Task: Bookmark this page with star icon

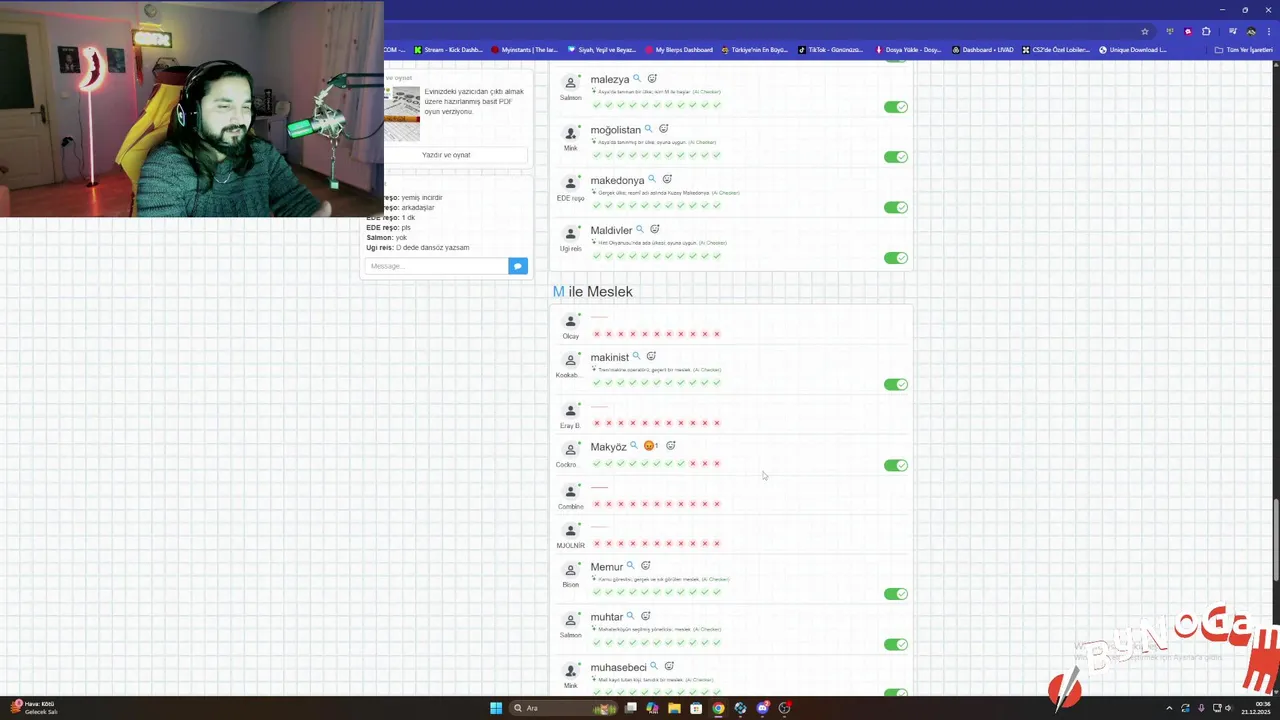Action: [1145, 31]
